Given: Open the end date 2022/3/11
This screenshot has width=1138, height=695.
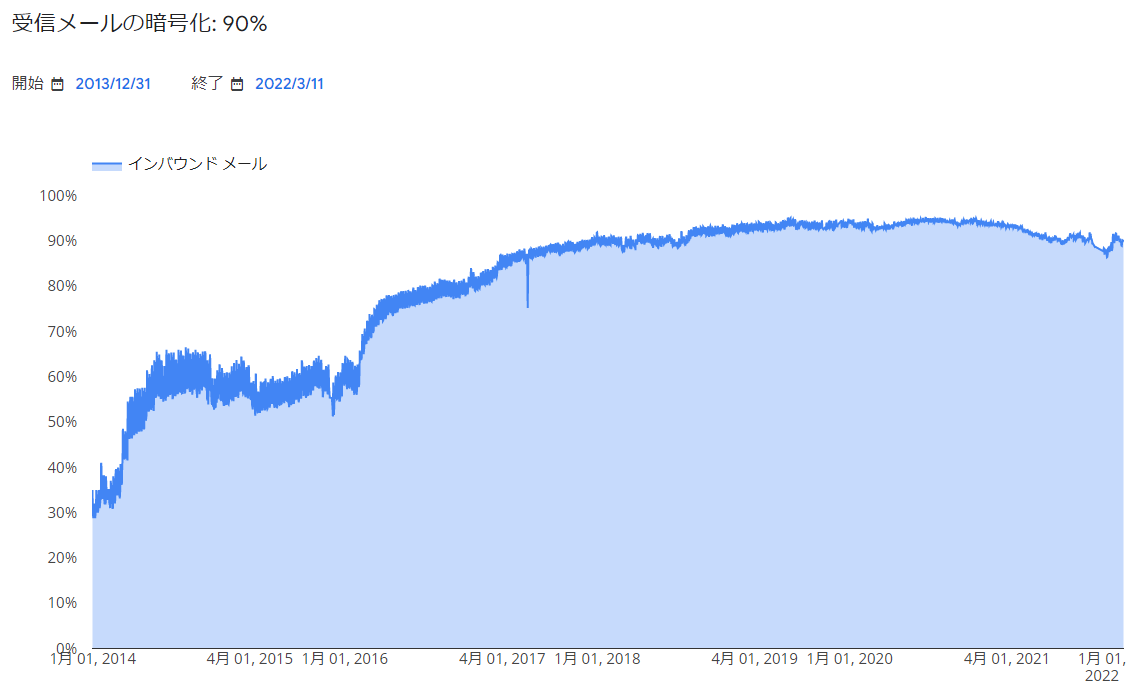Looking at the screenshot, I should tap(289, 84).
